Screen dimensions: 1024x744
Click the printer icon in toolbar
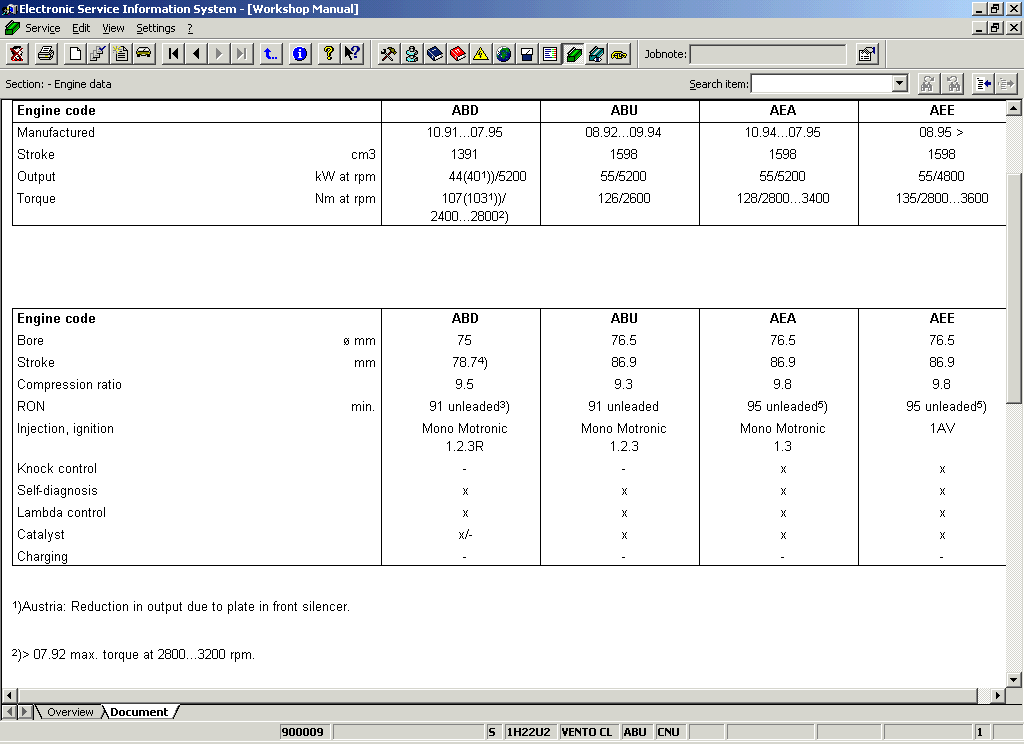[x=45, y=54]
